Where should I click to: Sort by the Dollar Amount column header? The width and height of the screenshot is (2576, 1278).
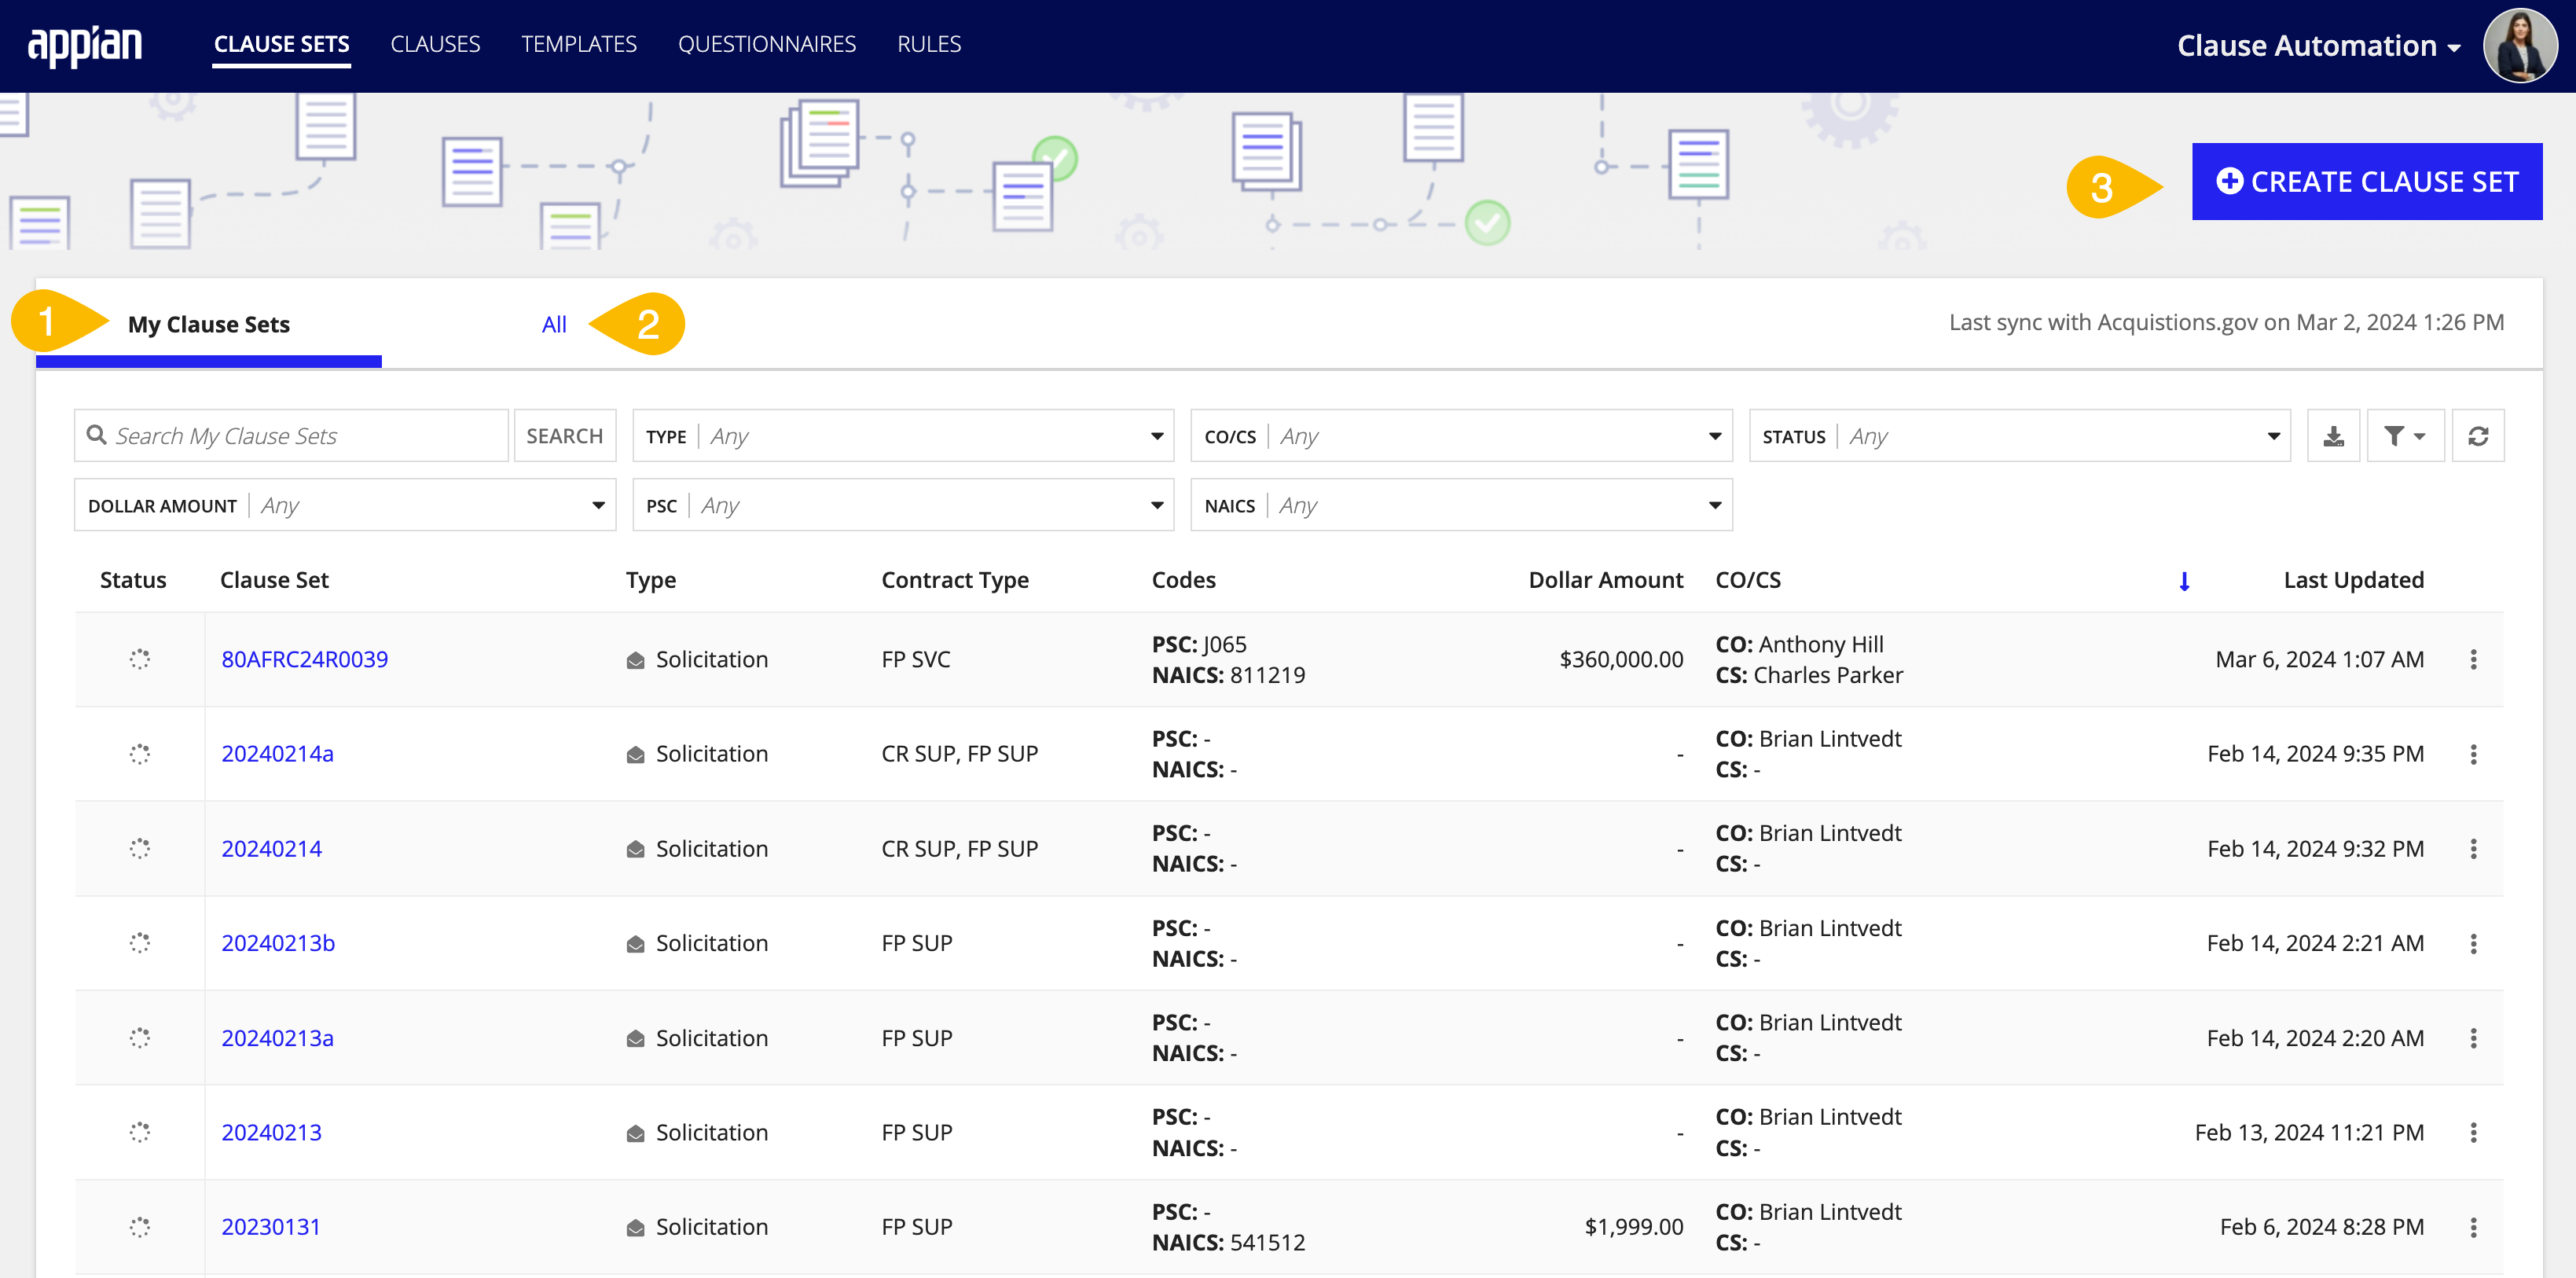pyautogui.click(x=1605, y=580)
